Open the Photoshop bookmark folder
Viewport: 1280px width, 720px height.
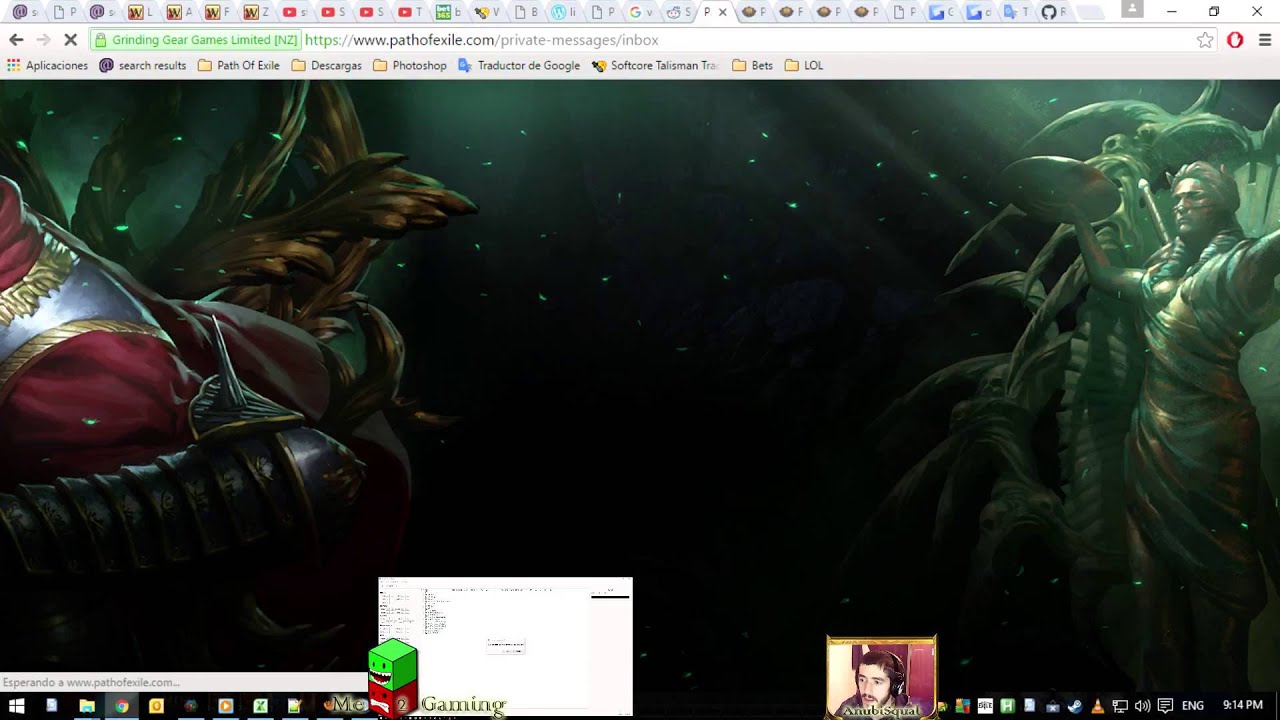[410, 65]
